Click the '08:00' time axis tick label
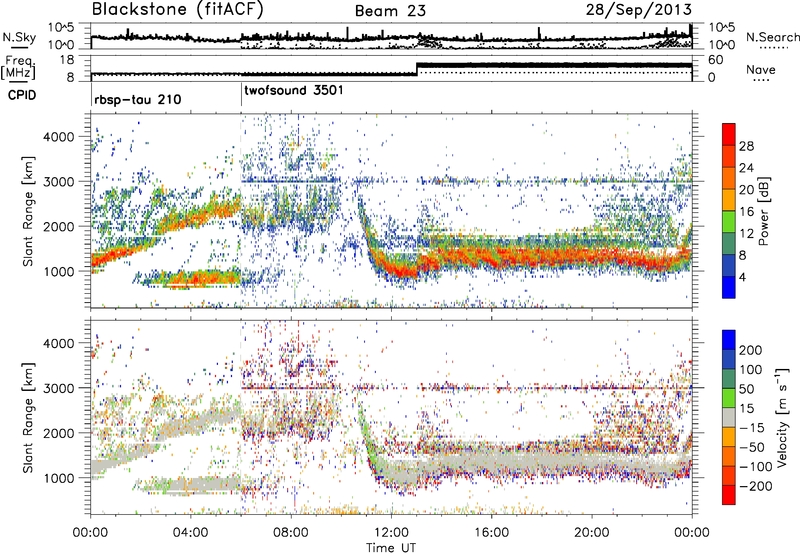The width and height of the screenshot is (800, 554). pos(290,533)
